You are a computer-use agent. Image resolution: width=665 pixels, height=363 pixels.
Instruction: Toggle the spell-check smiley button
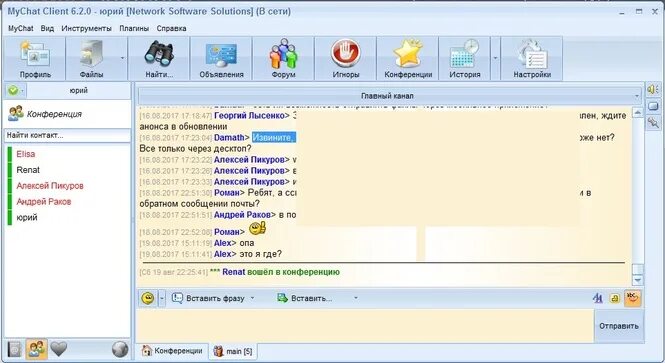point(632,298)
